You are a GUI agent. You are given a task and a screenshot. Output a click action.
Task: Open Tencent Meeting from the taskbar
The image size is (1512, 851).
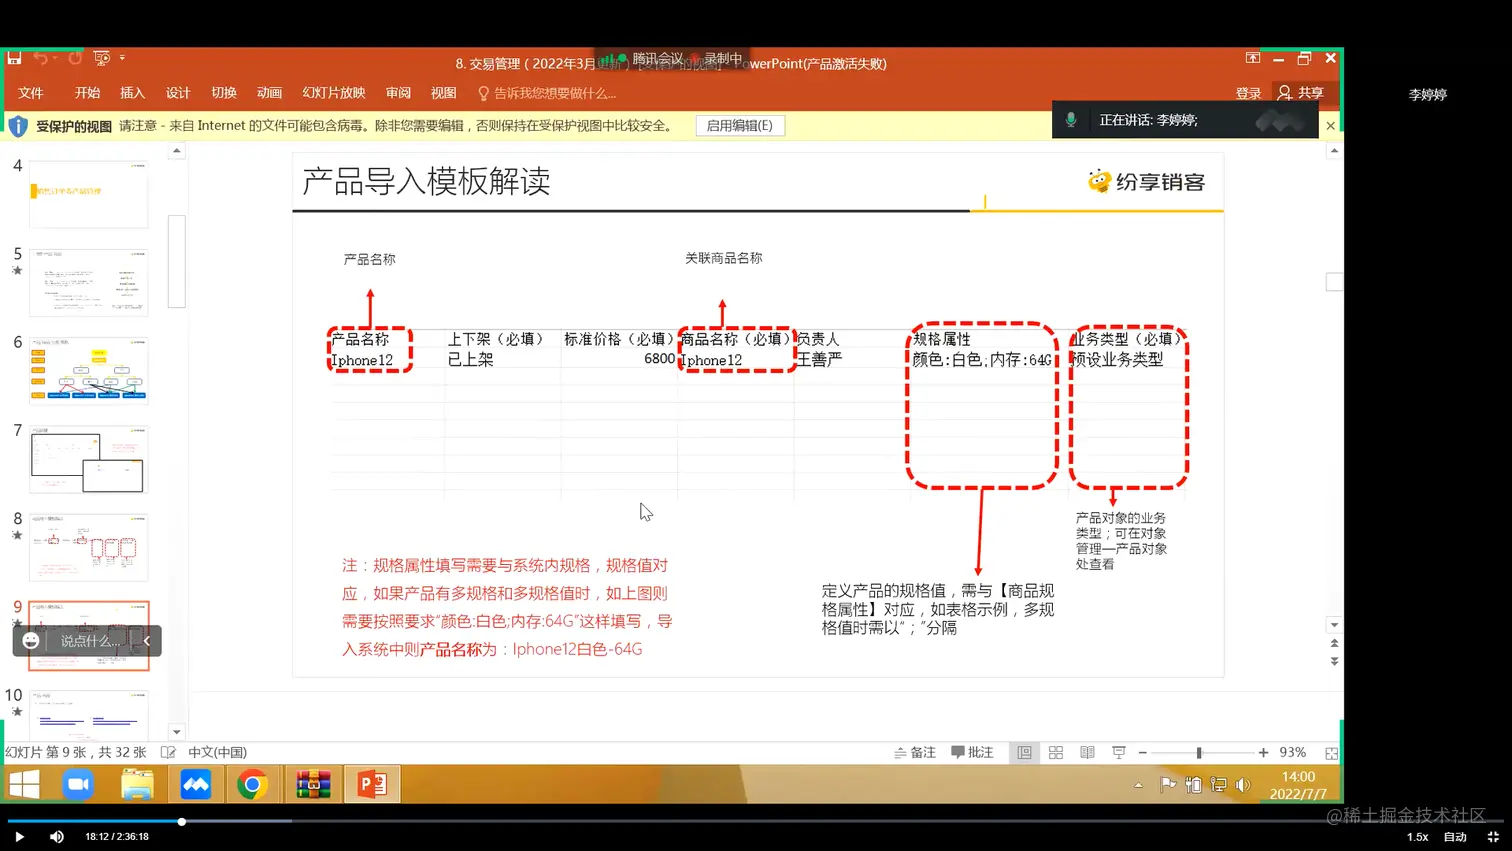(x=195, y=785)
